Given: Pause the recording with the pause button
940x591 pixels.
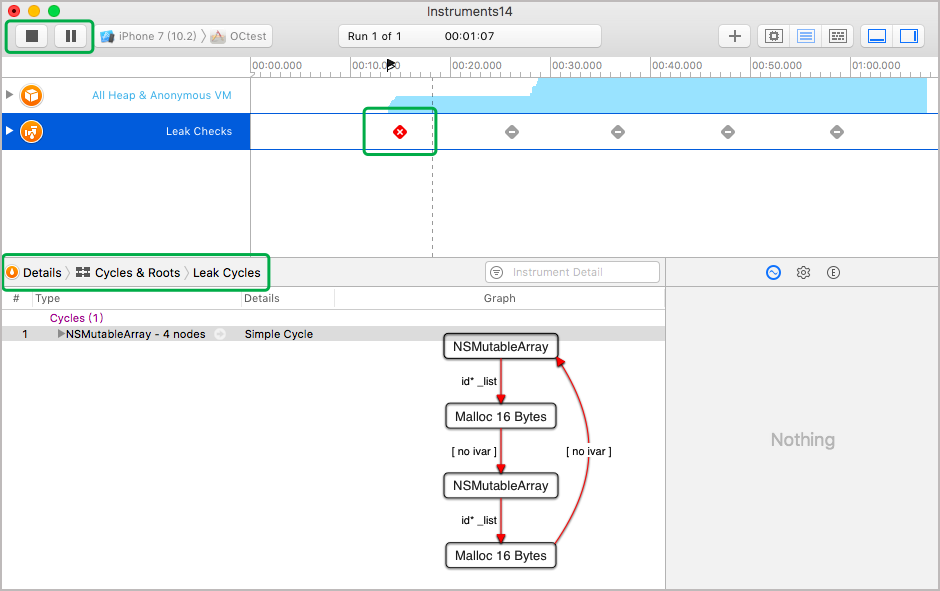Looking at the screenshot, I should pyautogui.click(x=70, y=36).
